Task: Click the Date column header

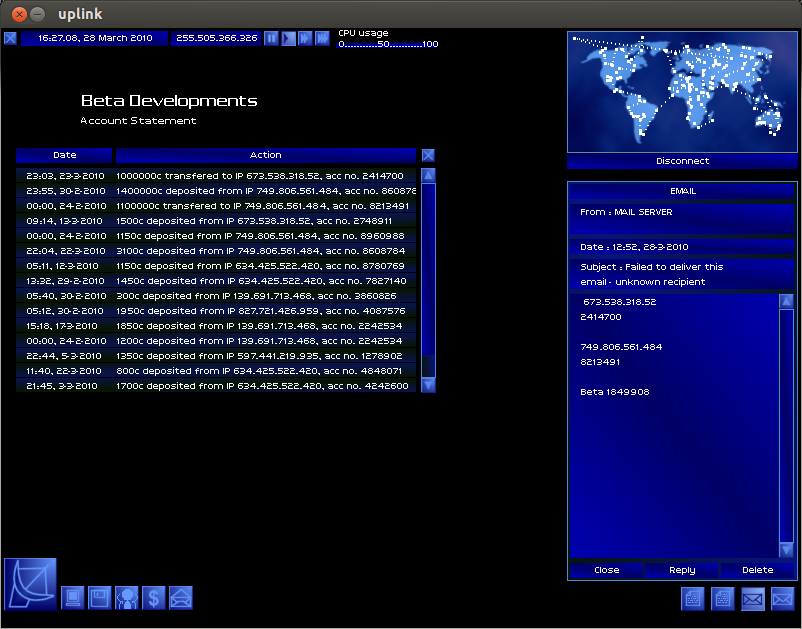Action: tap(64, 155)
